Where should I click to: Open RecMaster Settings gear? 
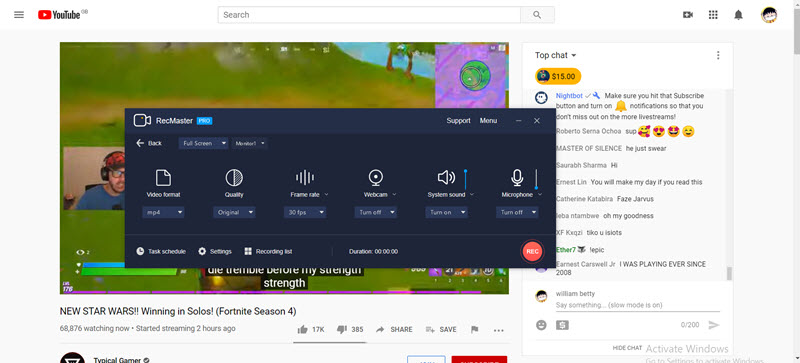point(202,251)
